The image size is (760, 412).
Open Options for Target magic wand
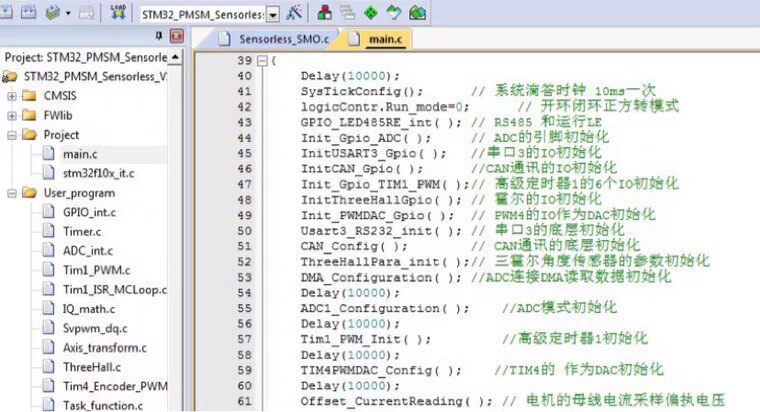pos(294,12)
